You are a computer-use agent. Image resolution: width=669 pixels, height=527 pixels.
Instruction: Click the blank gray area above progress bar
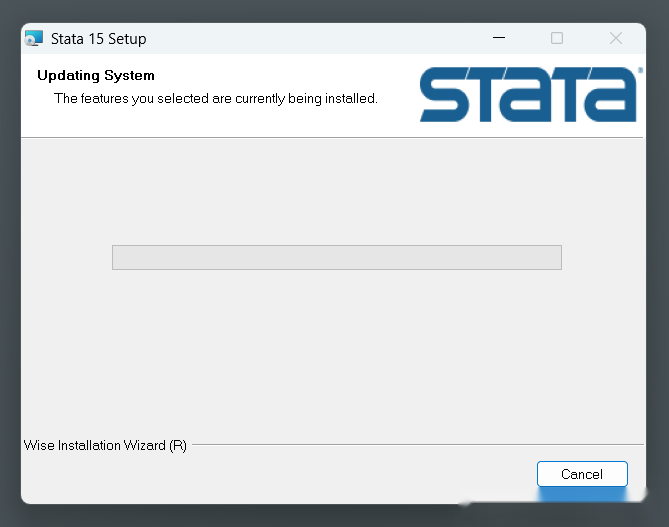click(333, 191)
